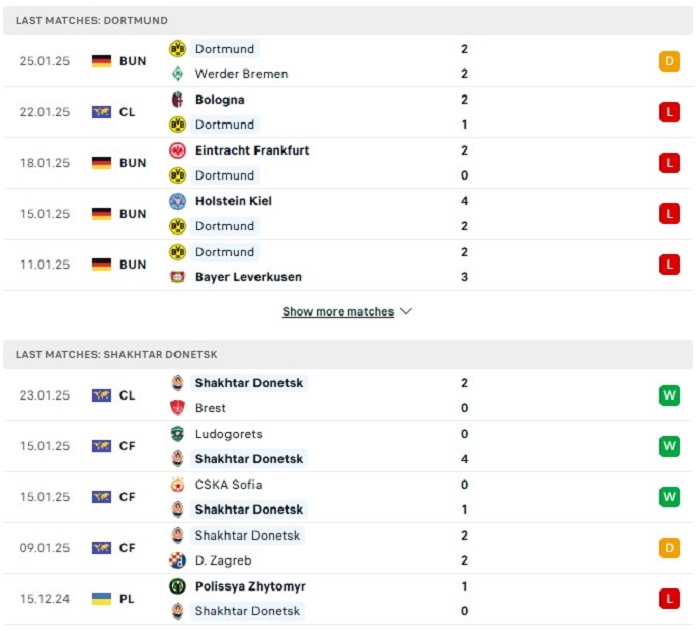The image size is (700, 631).
Task: Click the draw badge for Dortmund vs Werder Bremen
Action: 669,61
